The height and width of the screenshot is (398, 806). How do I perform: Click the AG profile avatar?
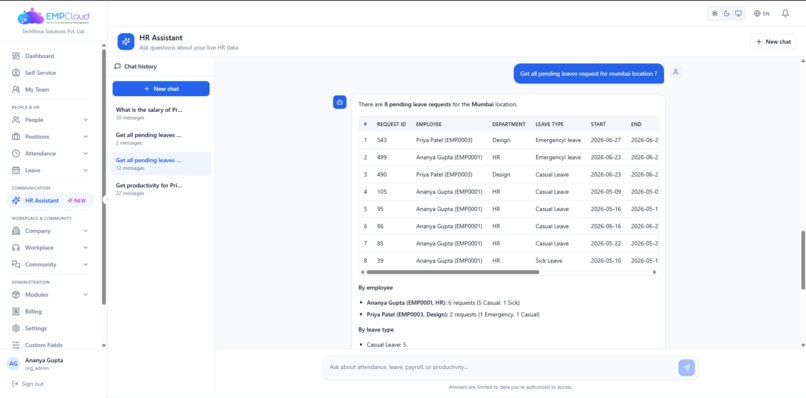13,364
